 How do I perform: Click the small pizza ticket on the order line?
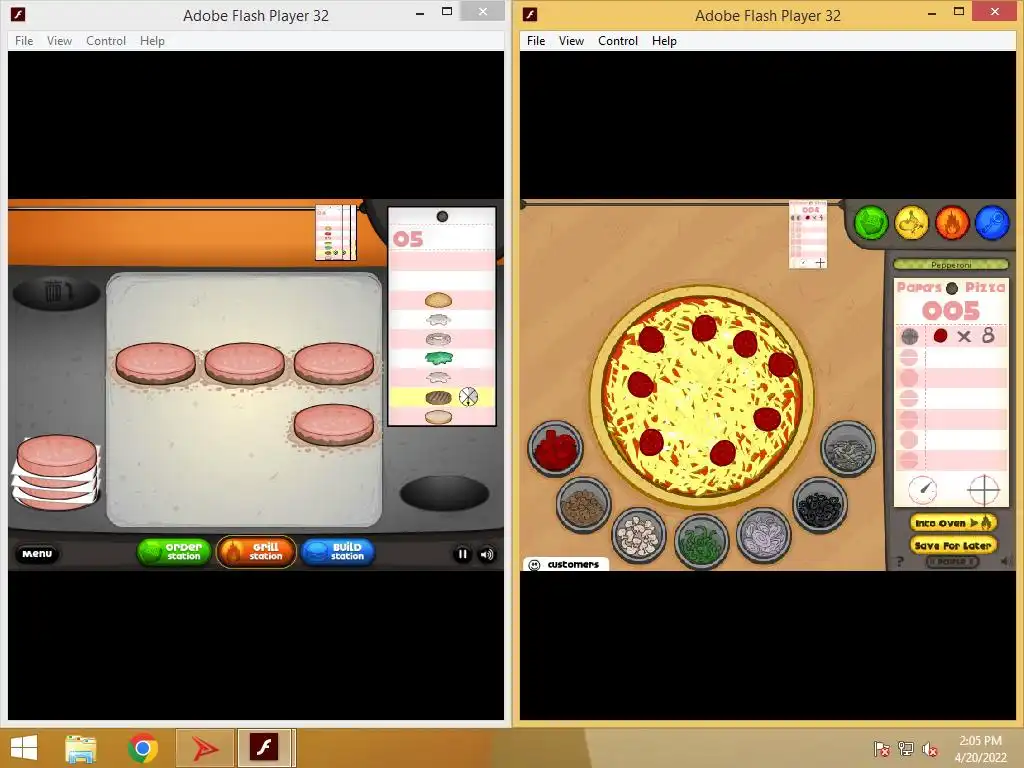808,234
